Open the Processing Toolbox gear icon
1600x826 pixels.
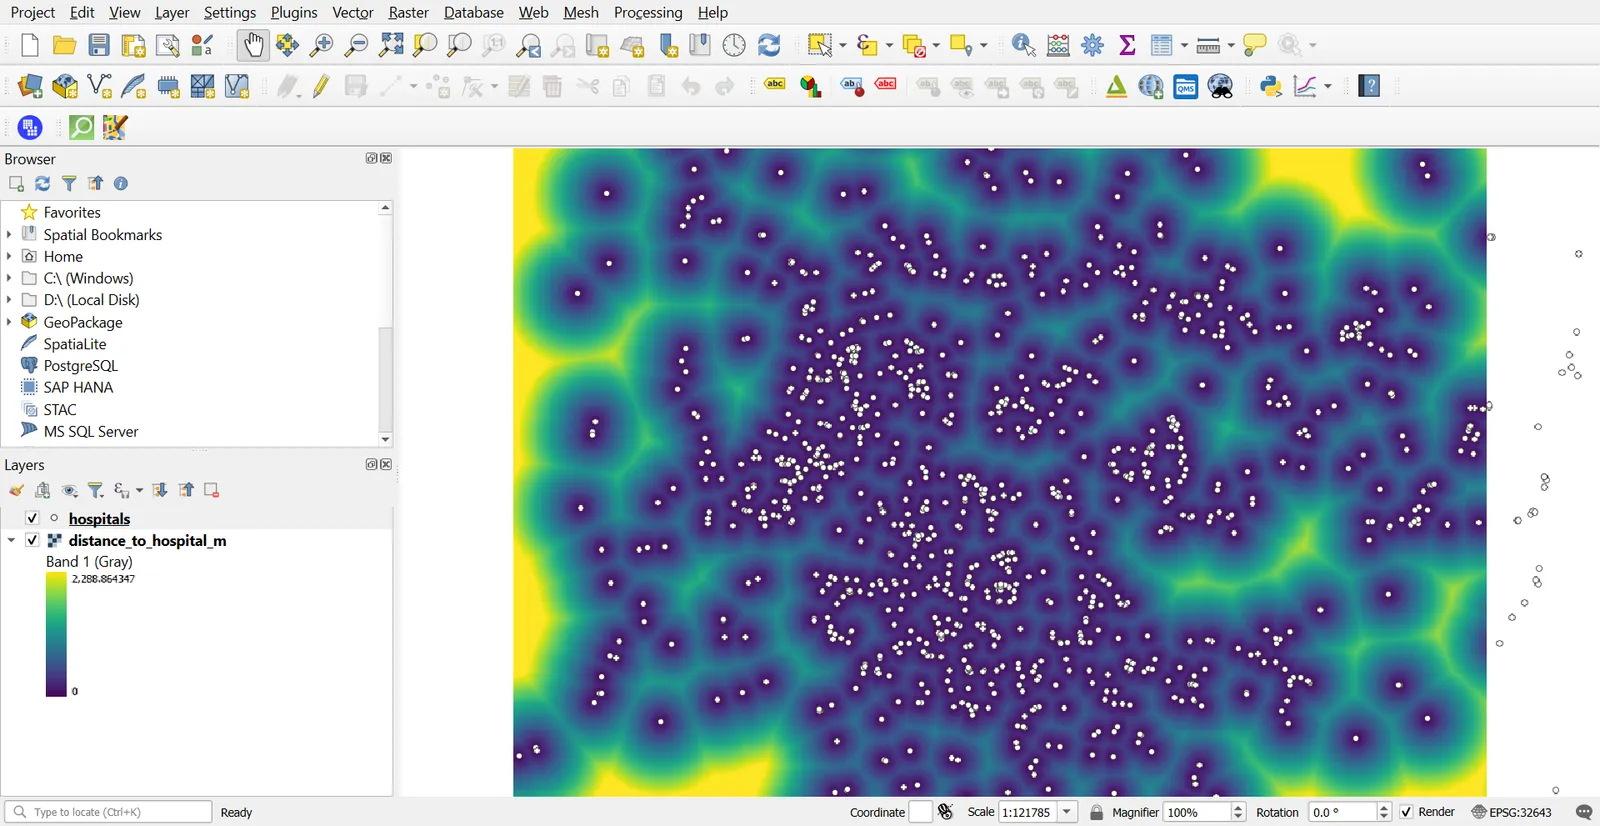[x=1093, y=45]
